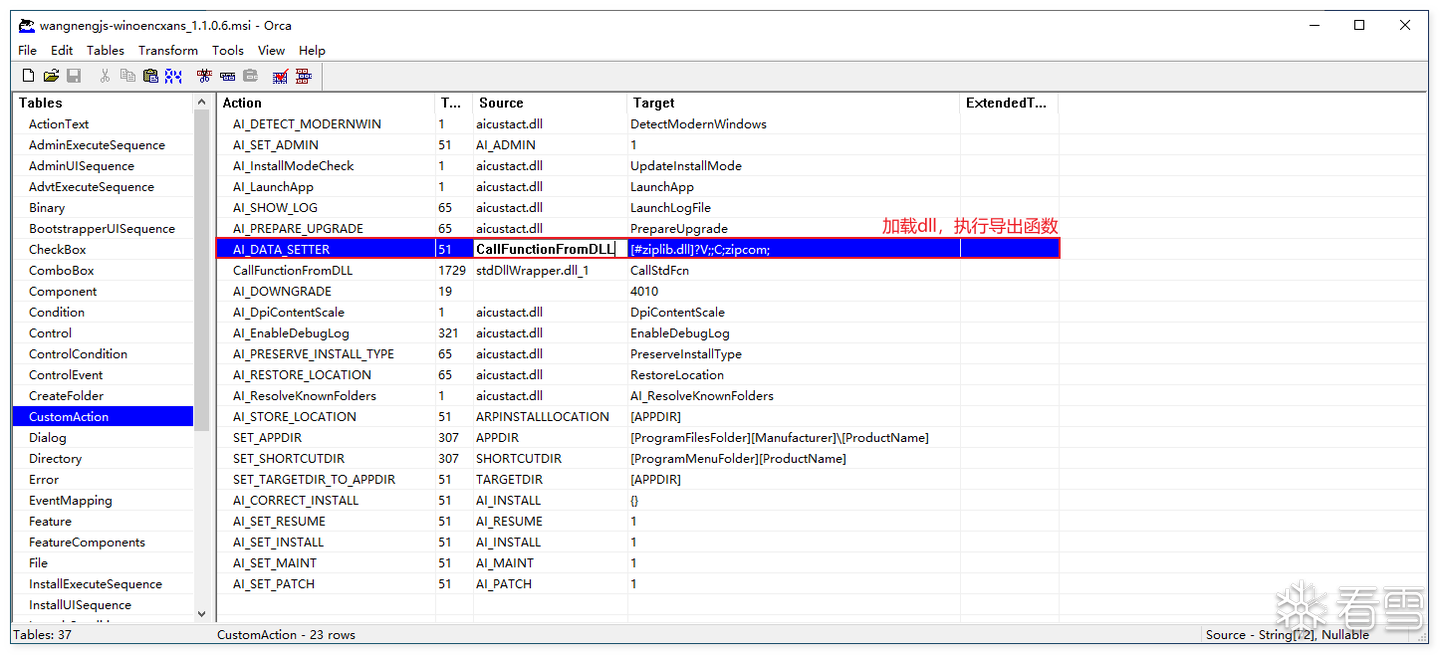Viewport: 1440px width, 655px height.
Task: Select the InstallUISequence table
Action: [x=80, y=605]
